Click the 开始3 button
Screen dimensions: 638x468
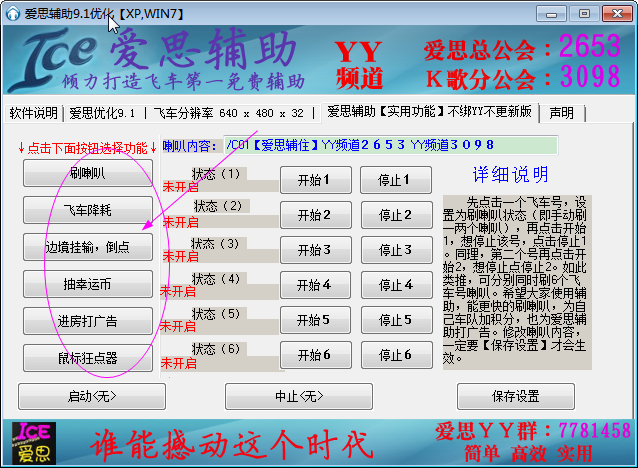click(x=316, y=250)
